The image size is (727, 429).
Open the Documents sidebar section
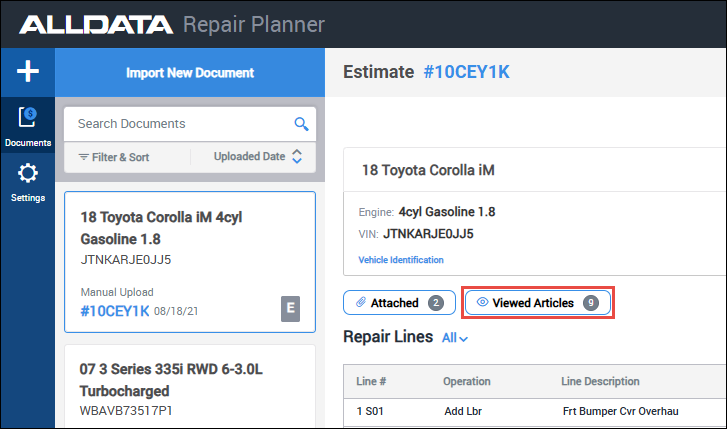pyautogui.click(x=27, y=126)
